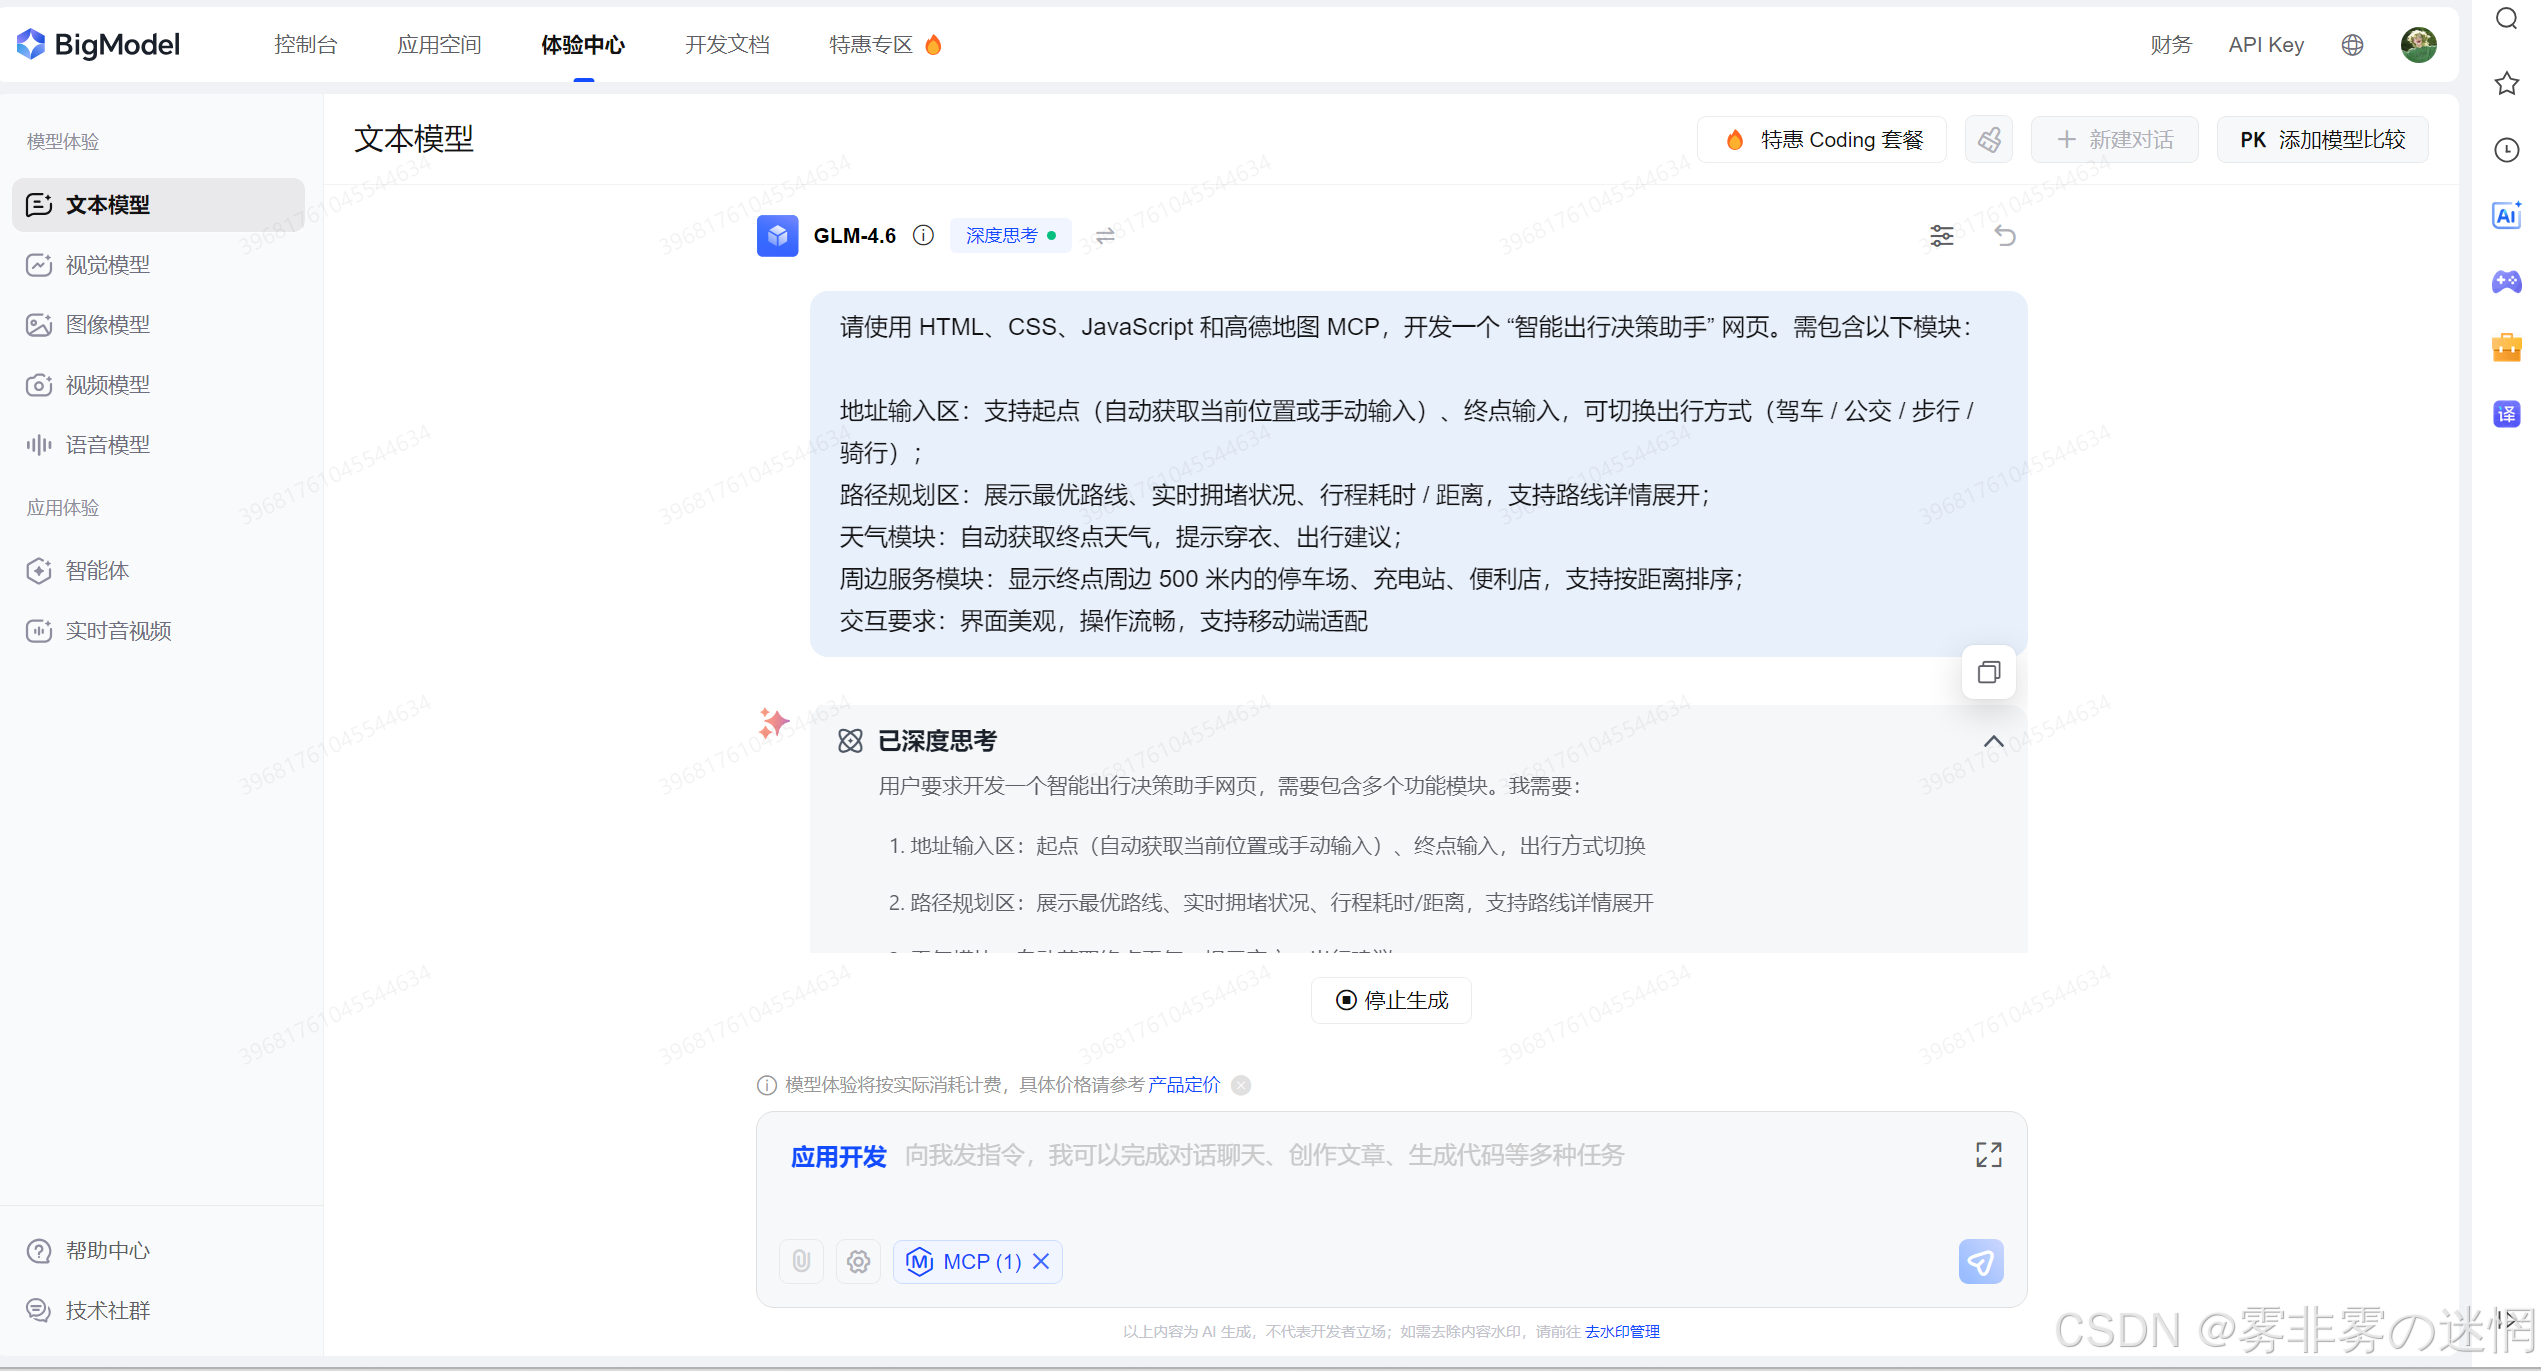Viewport: 2541px width, 1371px height.
Task: Click the eraser icon next to 新建对话
Action: [1989, 140]
